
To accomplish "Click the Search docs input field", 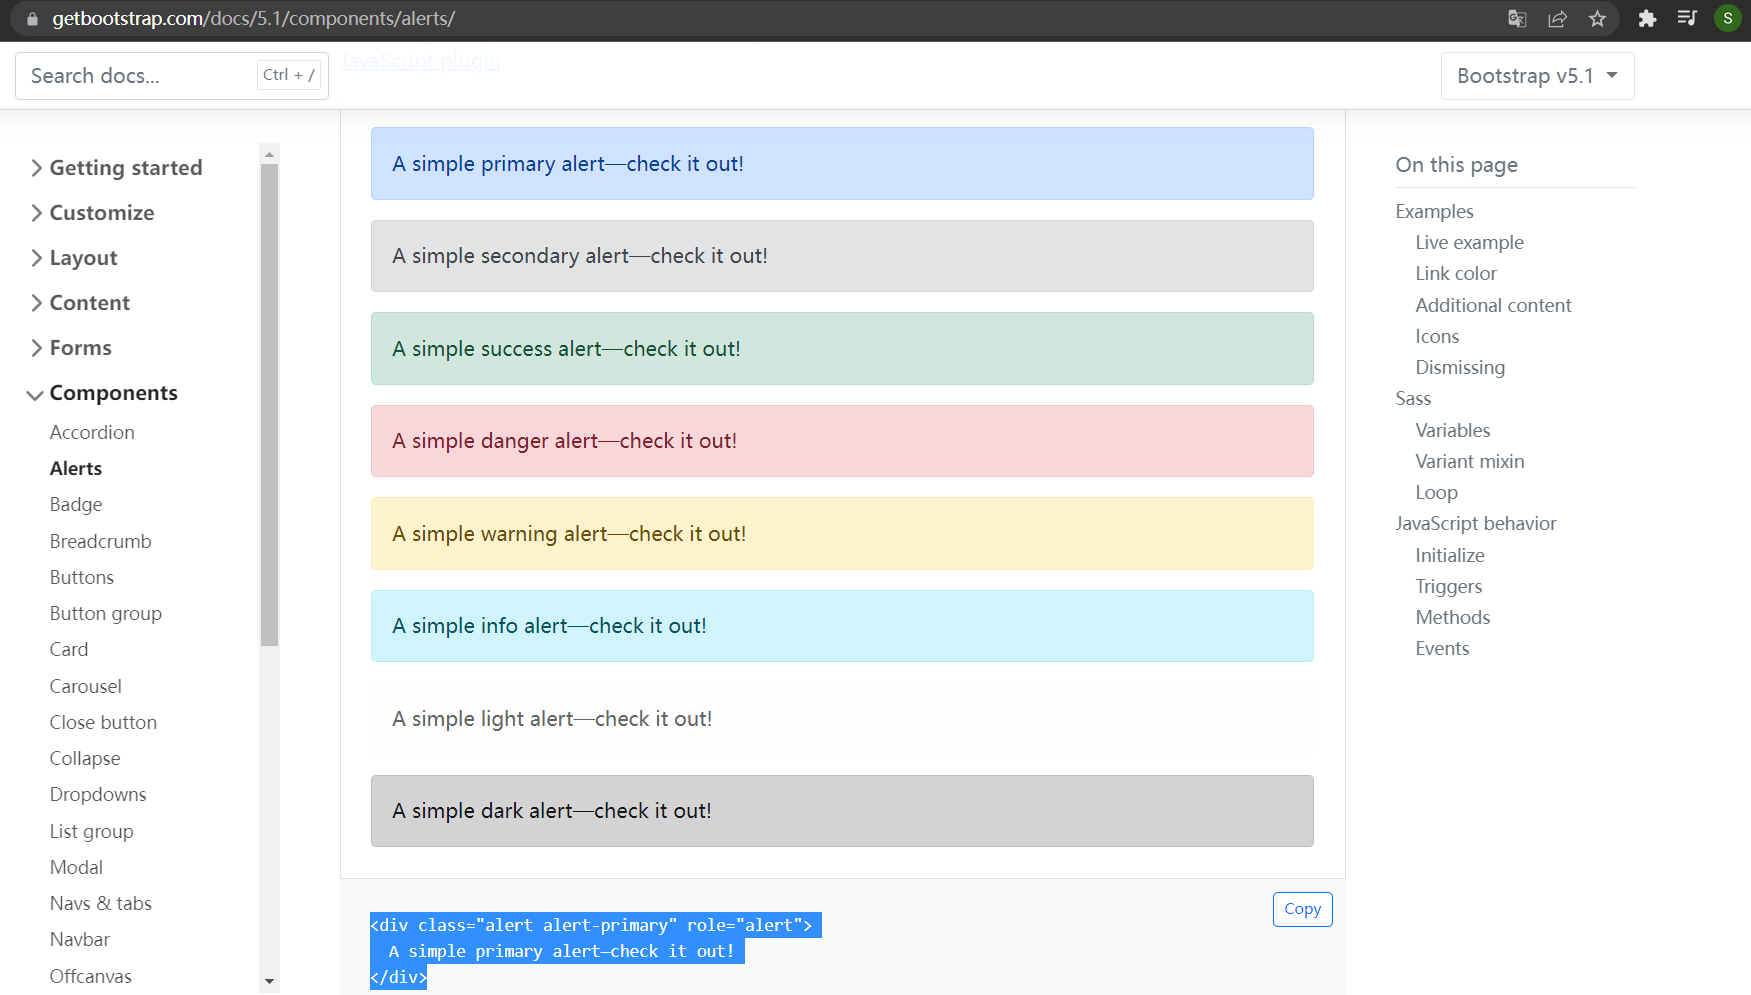I will pos(130,75).
